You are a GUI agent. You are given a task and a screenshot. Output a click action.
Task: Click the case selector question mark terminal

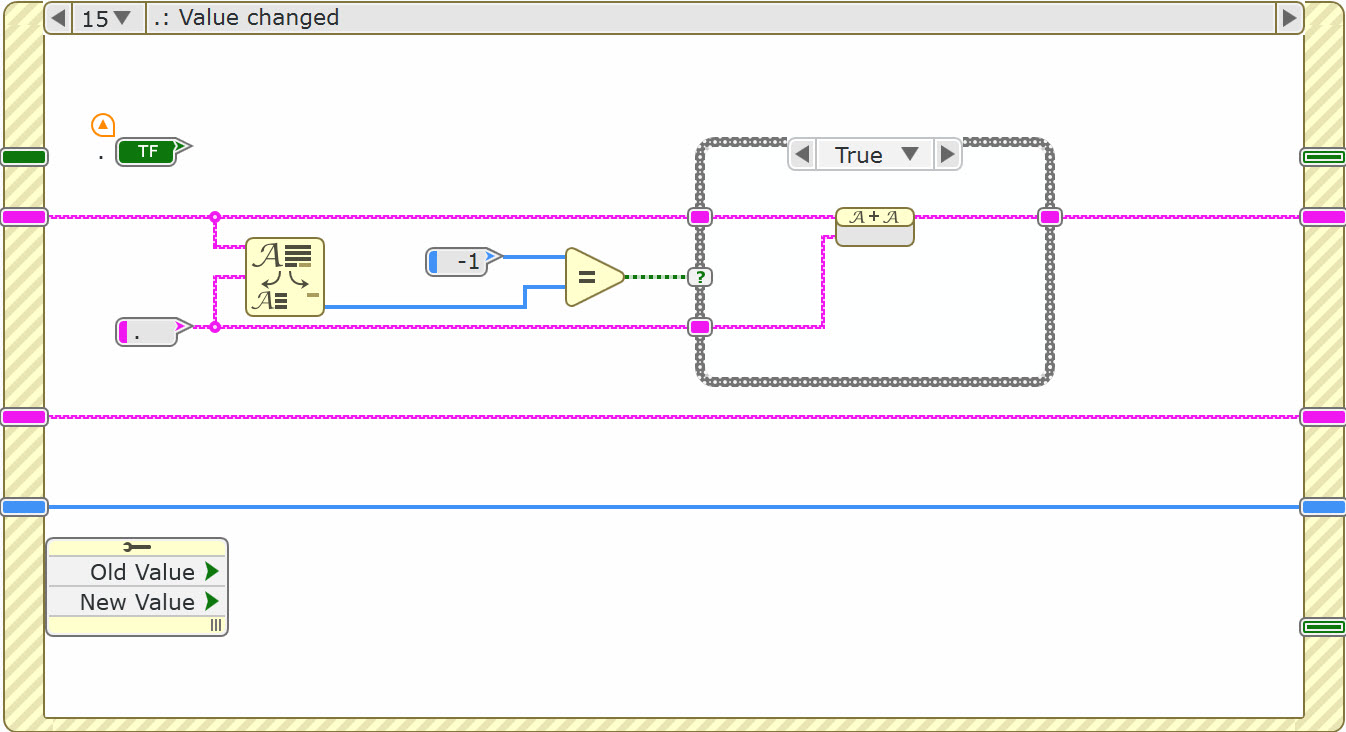pyautogui.click(x=701, y=276)
